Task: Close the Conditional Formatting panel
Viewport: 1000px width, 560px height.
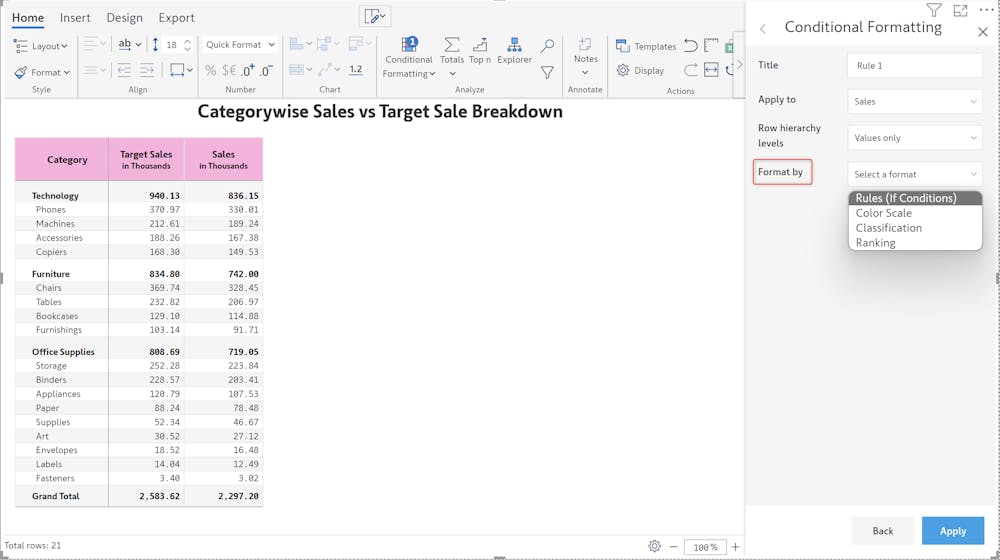Action: [983, 32]
